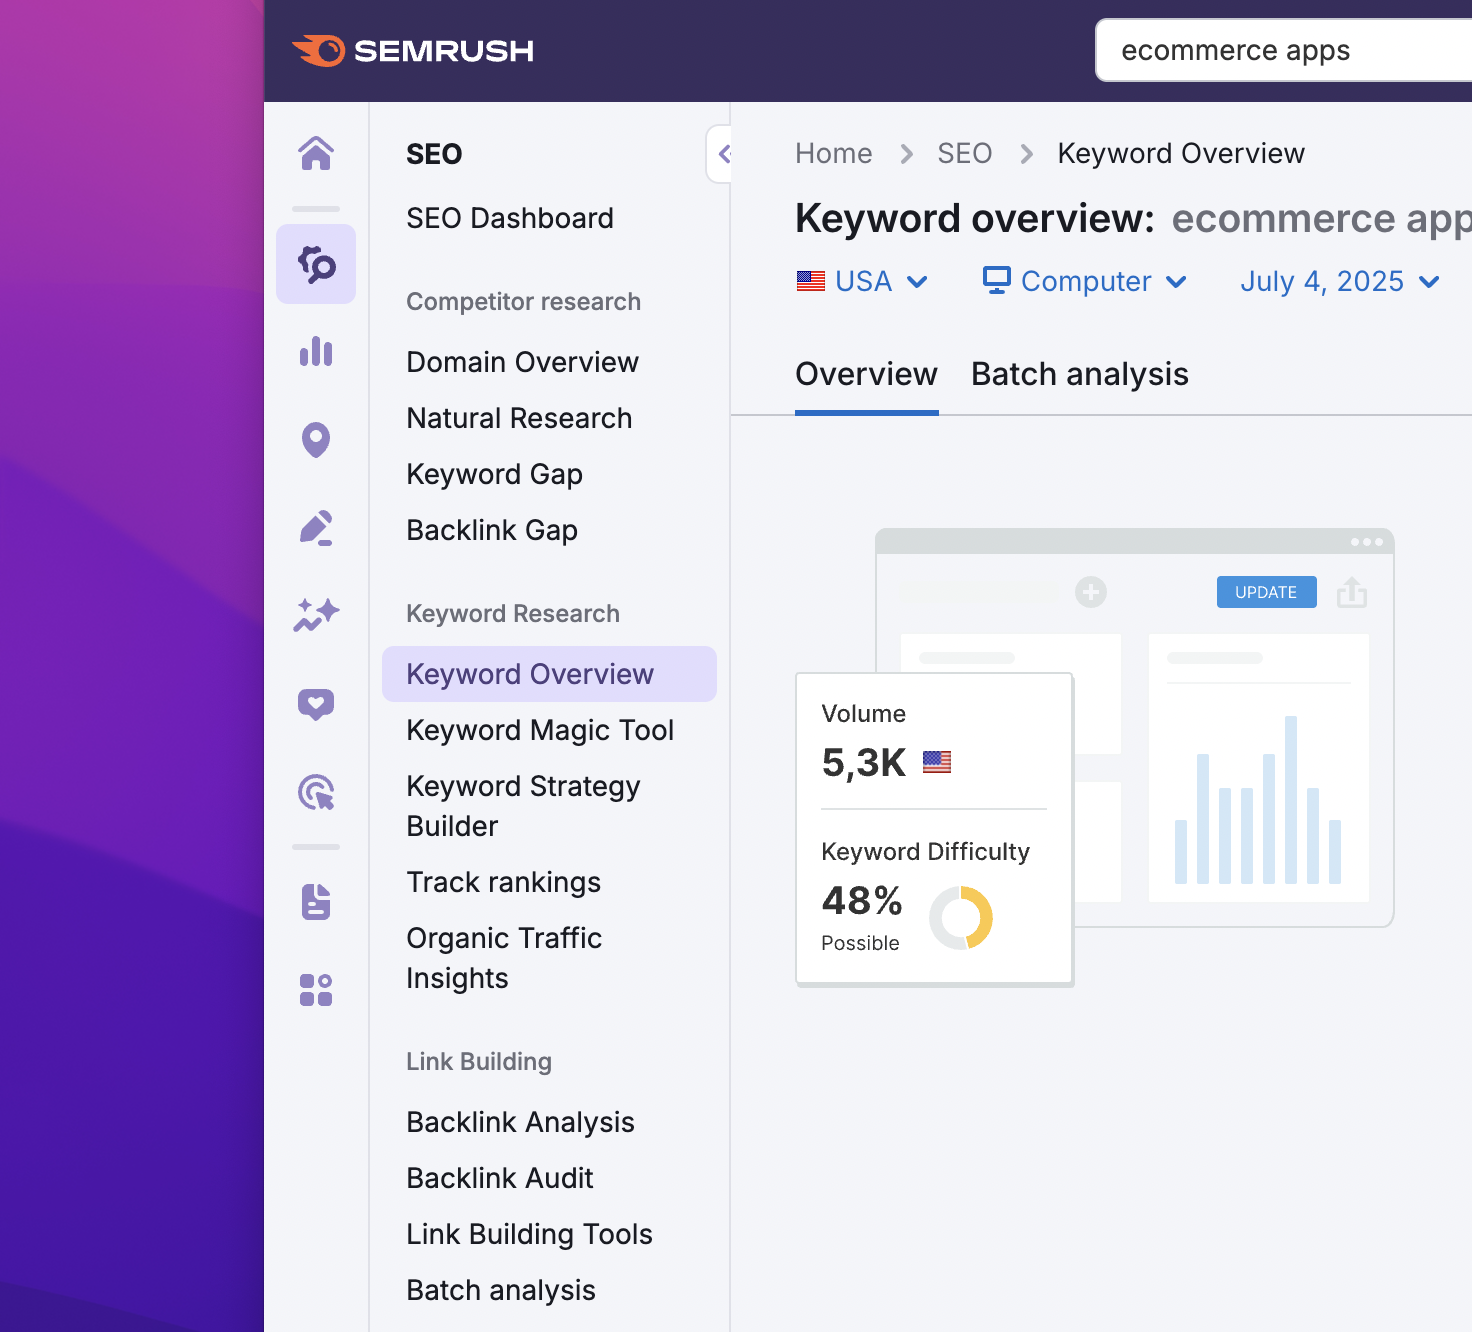Open the Home icon in sidebar
Screen dimensions: 1472x1332
click(316, 153)
